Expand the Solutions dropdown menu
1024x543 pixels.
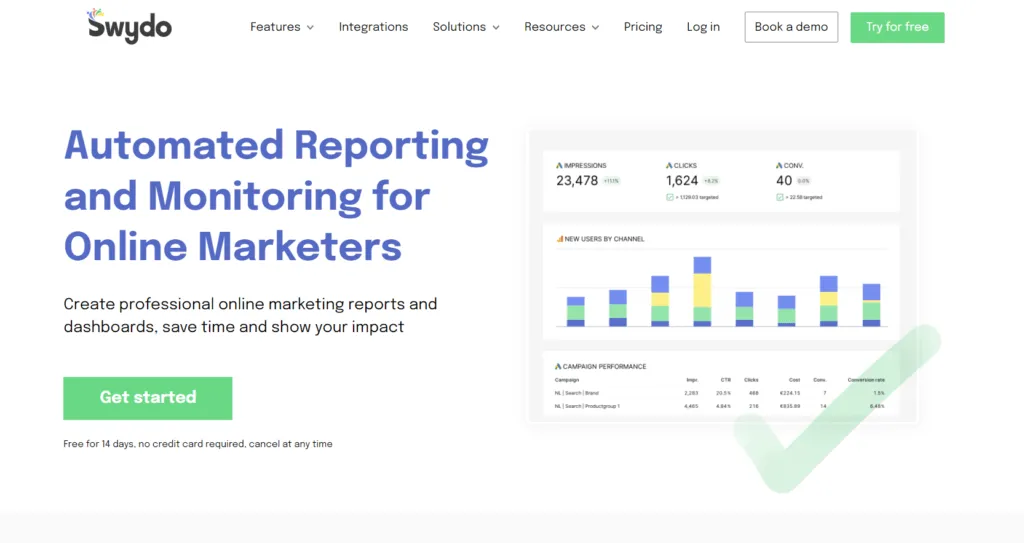tap(466, 27)
